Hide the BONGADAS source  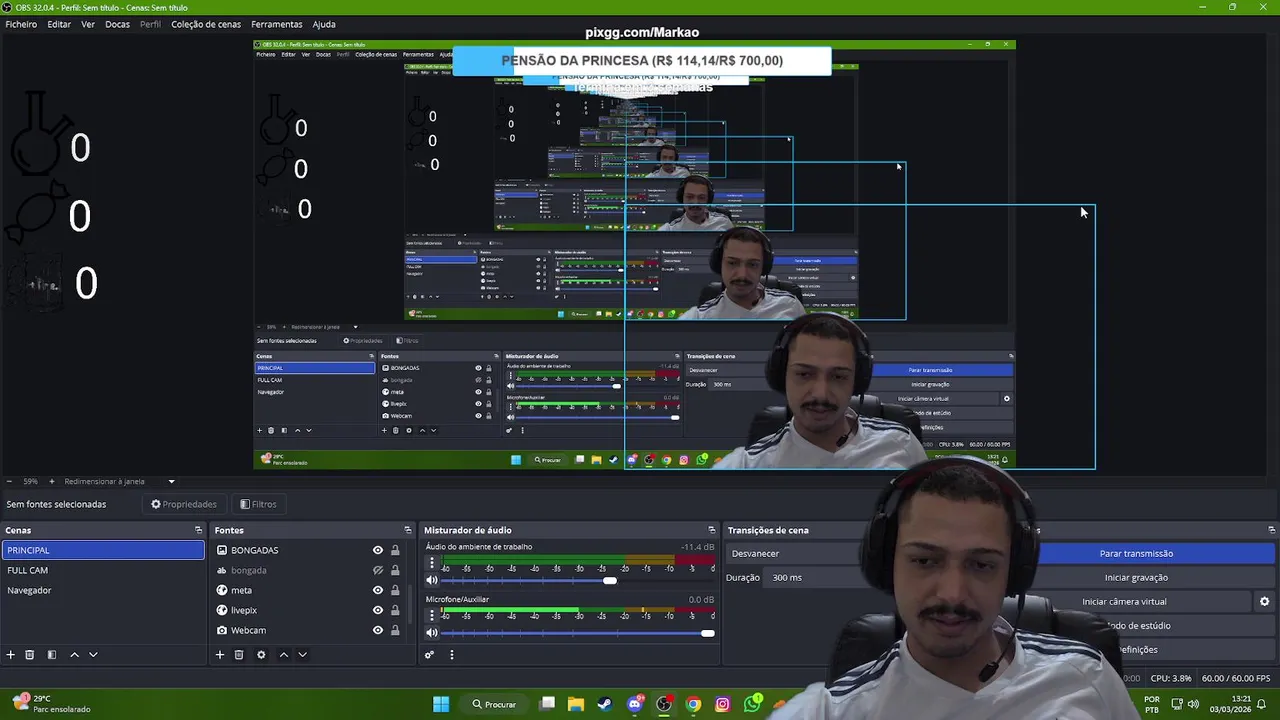pyautogui.click(x=378, y=550)
